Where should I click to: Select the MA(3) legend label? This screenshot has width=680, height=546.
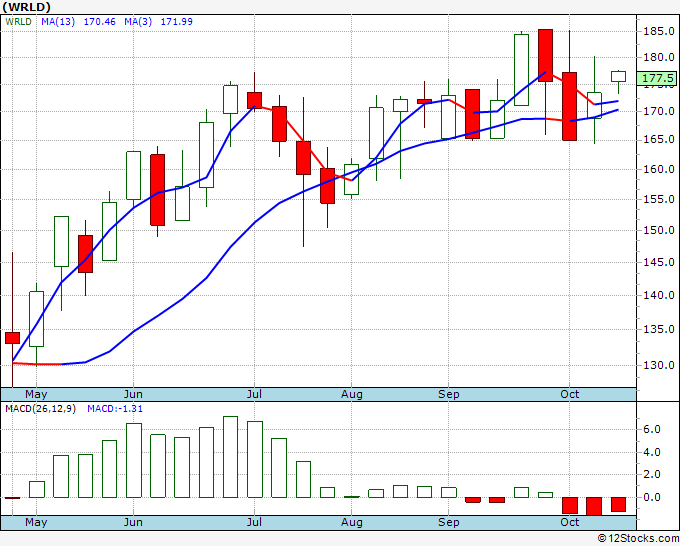[x=138, y=22]
